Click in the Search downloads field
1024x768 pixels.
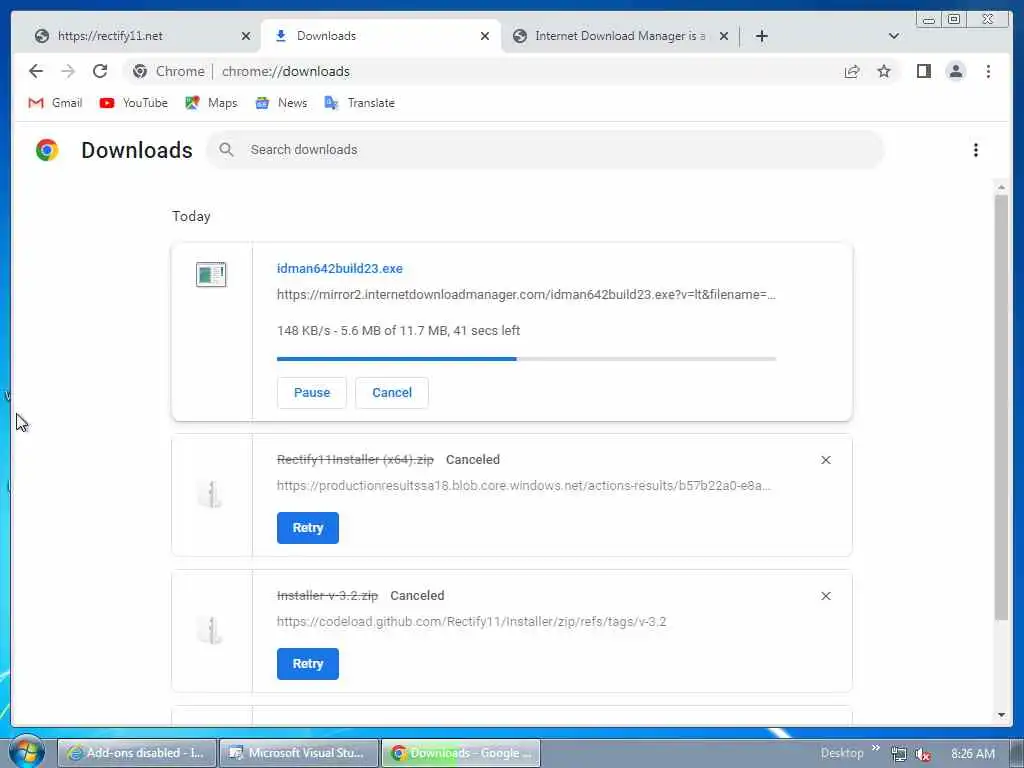pos(545,150)
